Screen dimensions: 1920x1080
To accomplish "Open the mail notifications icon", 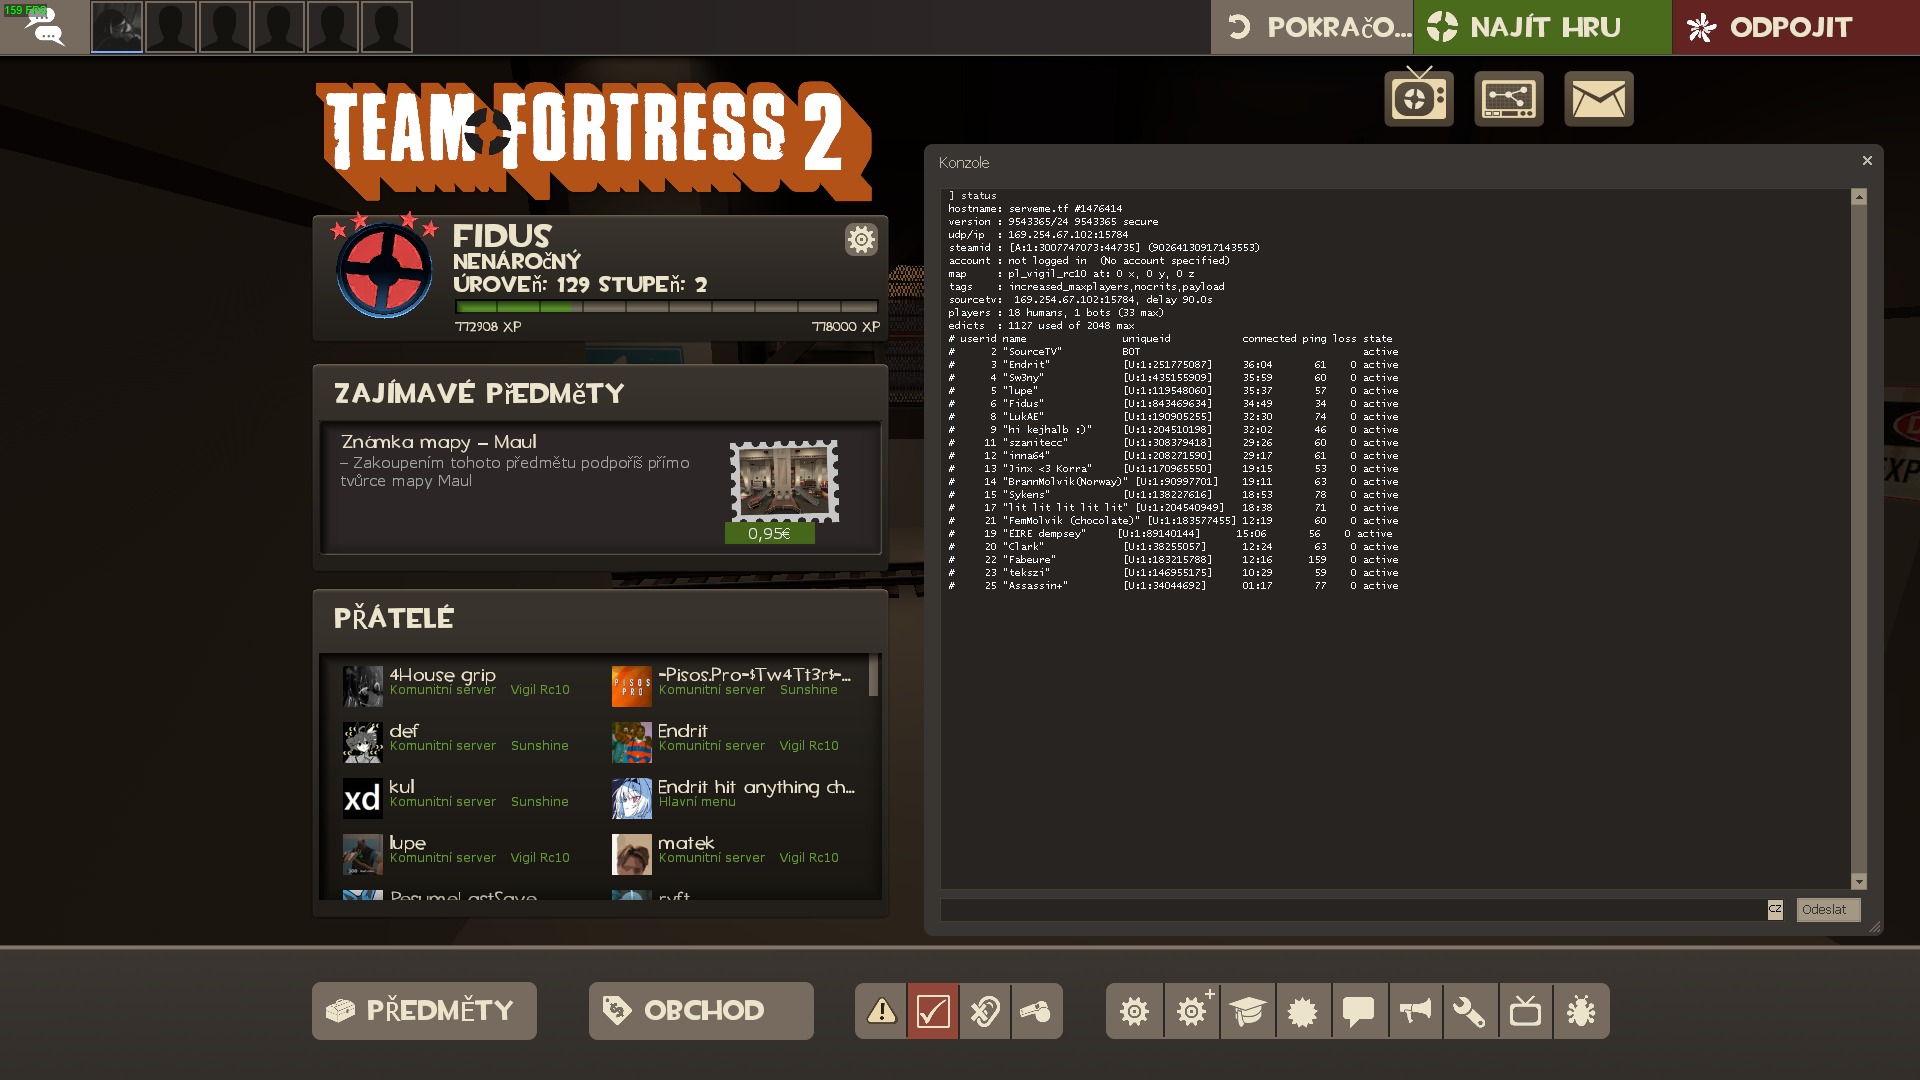I will click(1598, 99).
